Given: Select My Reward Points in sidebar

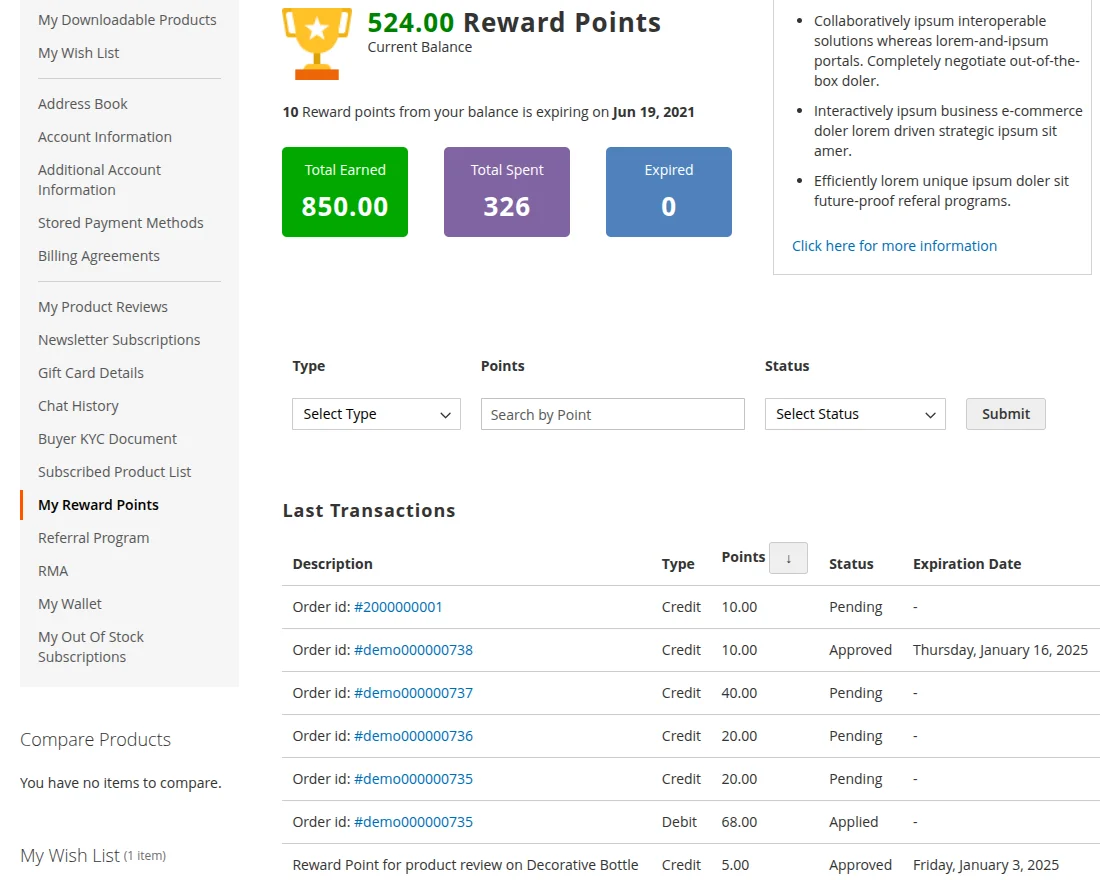Looking at the screenshot, I should 98,504.
